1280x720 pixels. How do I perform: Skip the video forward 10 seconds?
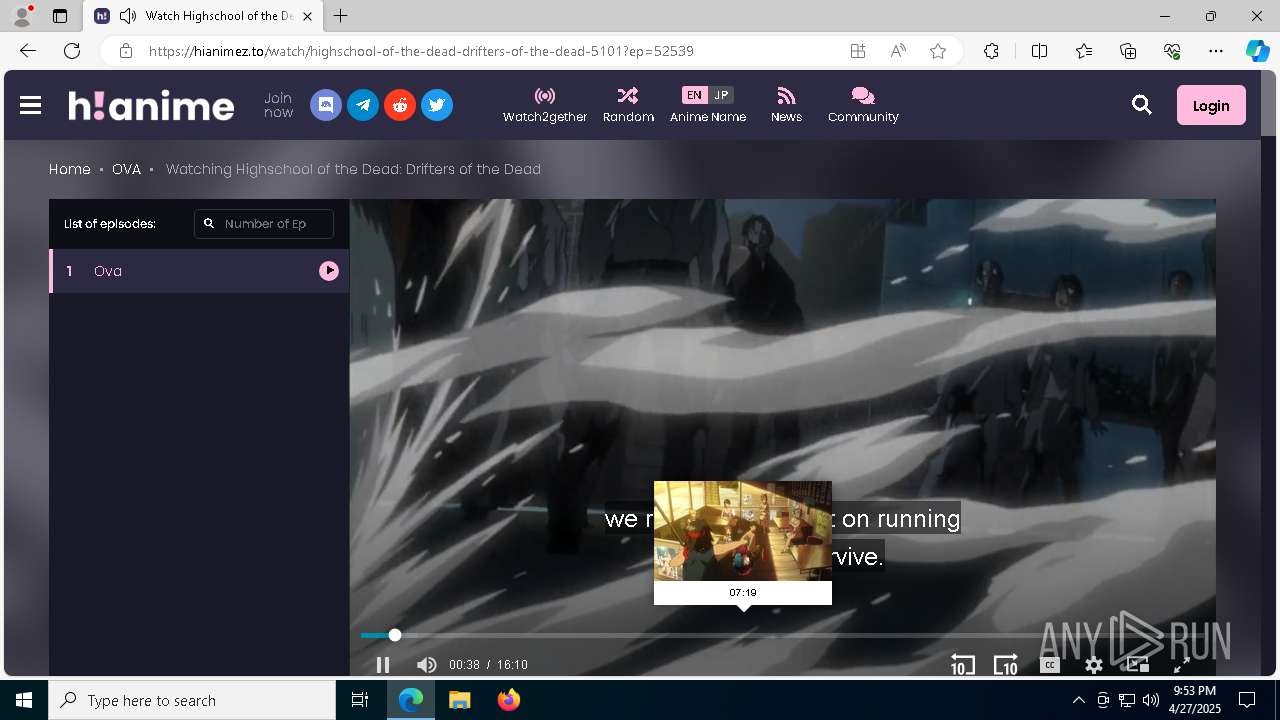point(1006,665)
